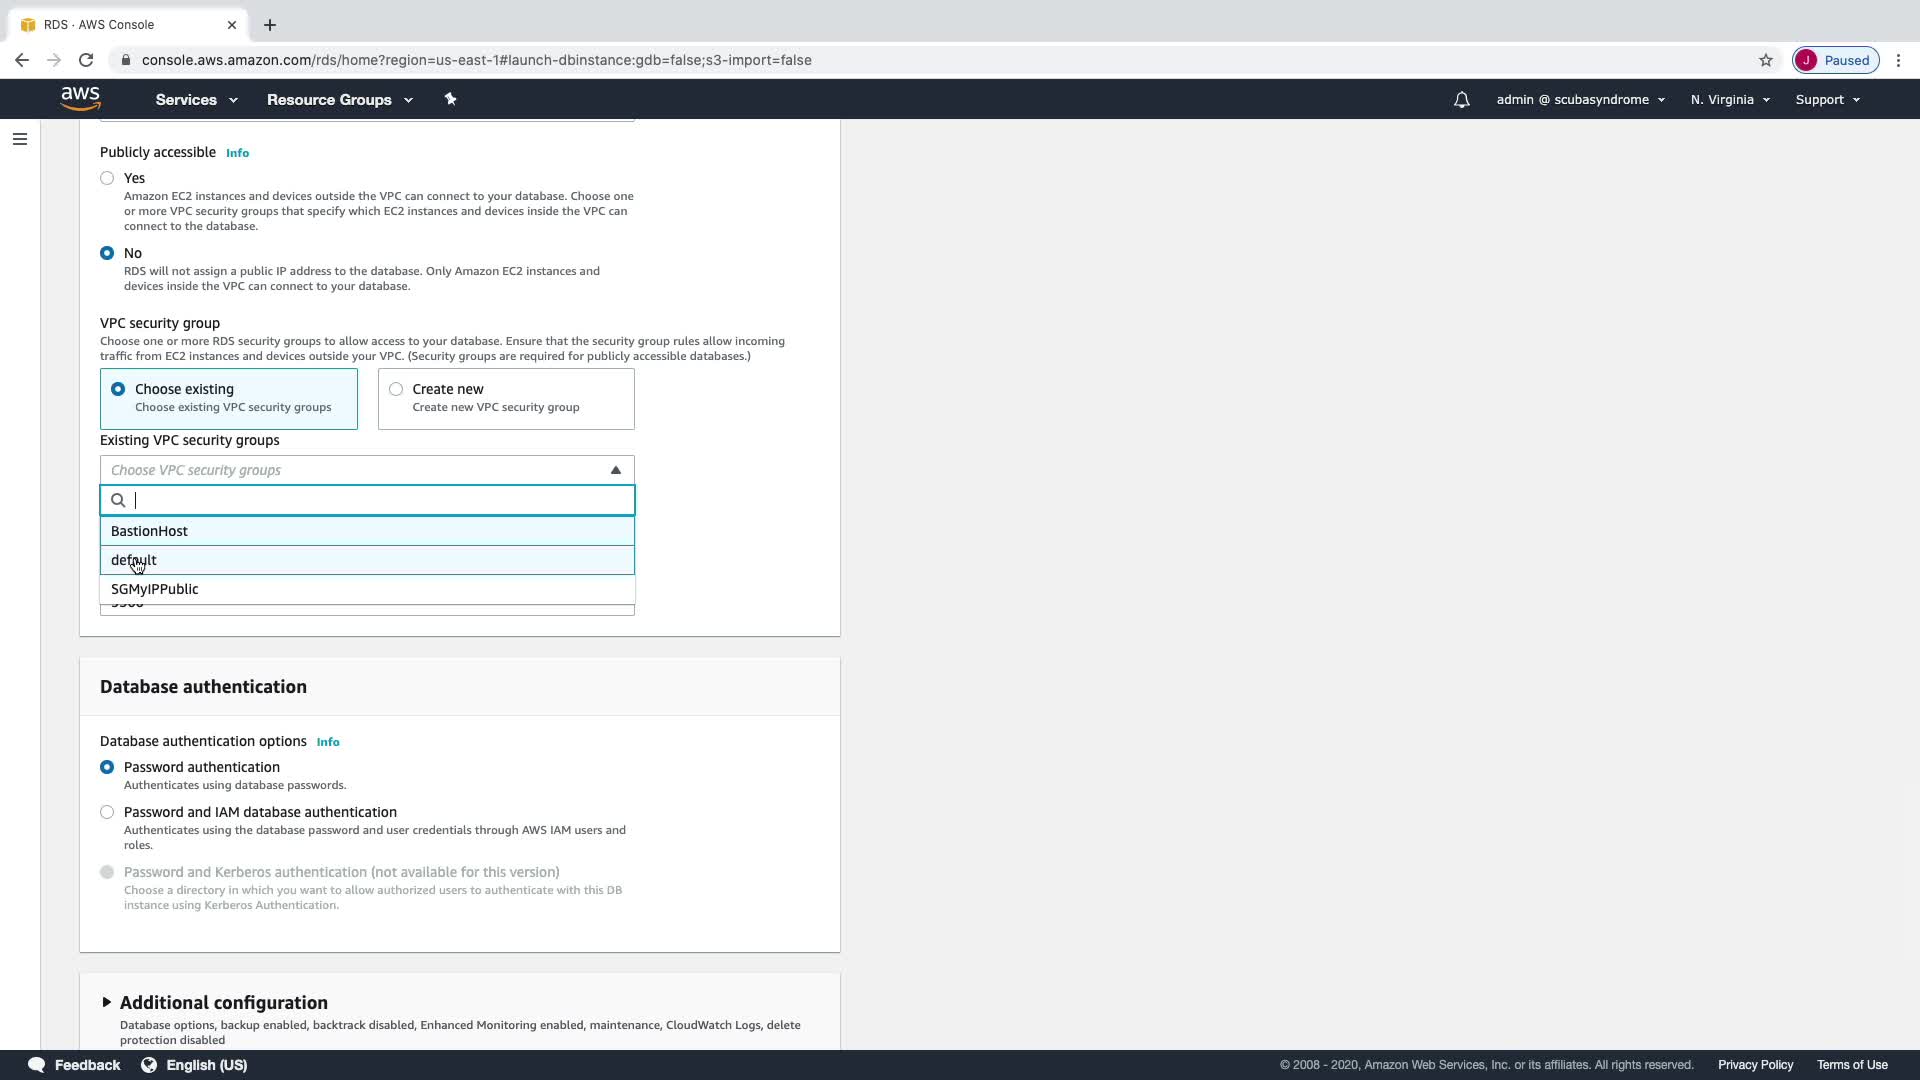Collapse the VPC security groups dropdown

[x=615, y=470]
